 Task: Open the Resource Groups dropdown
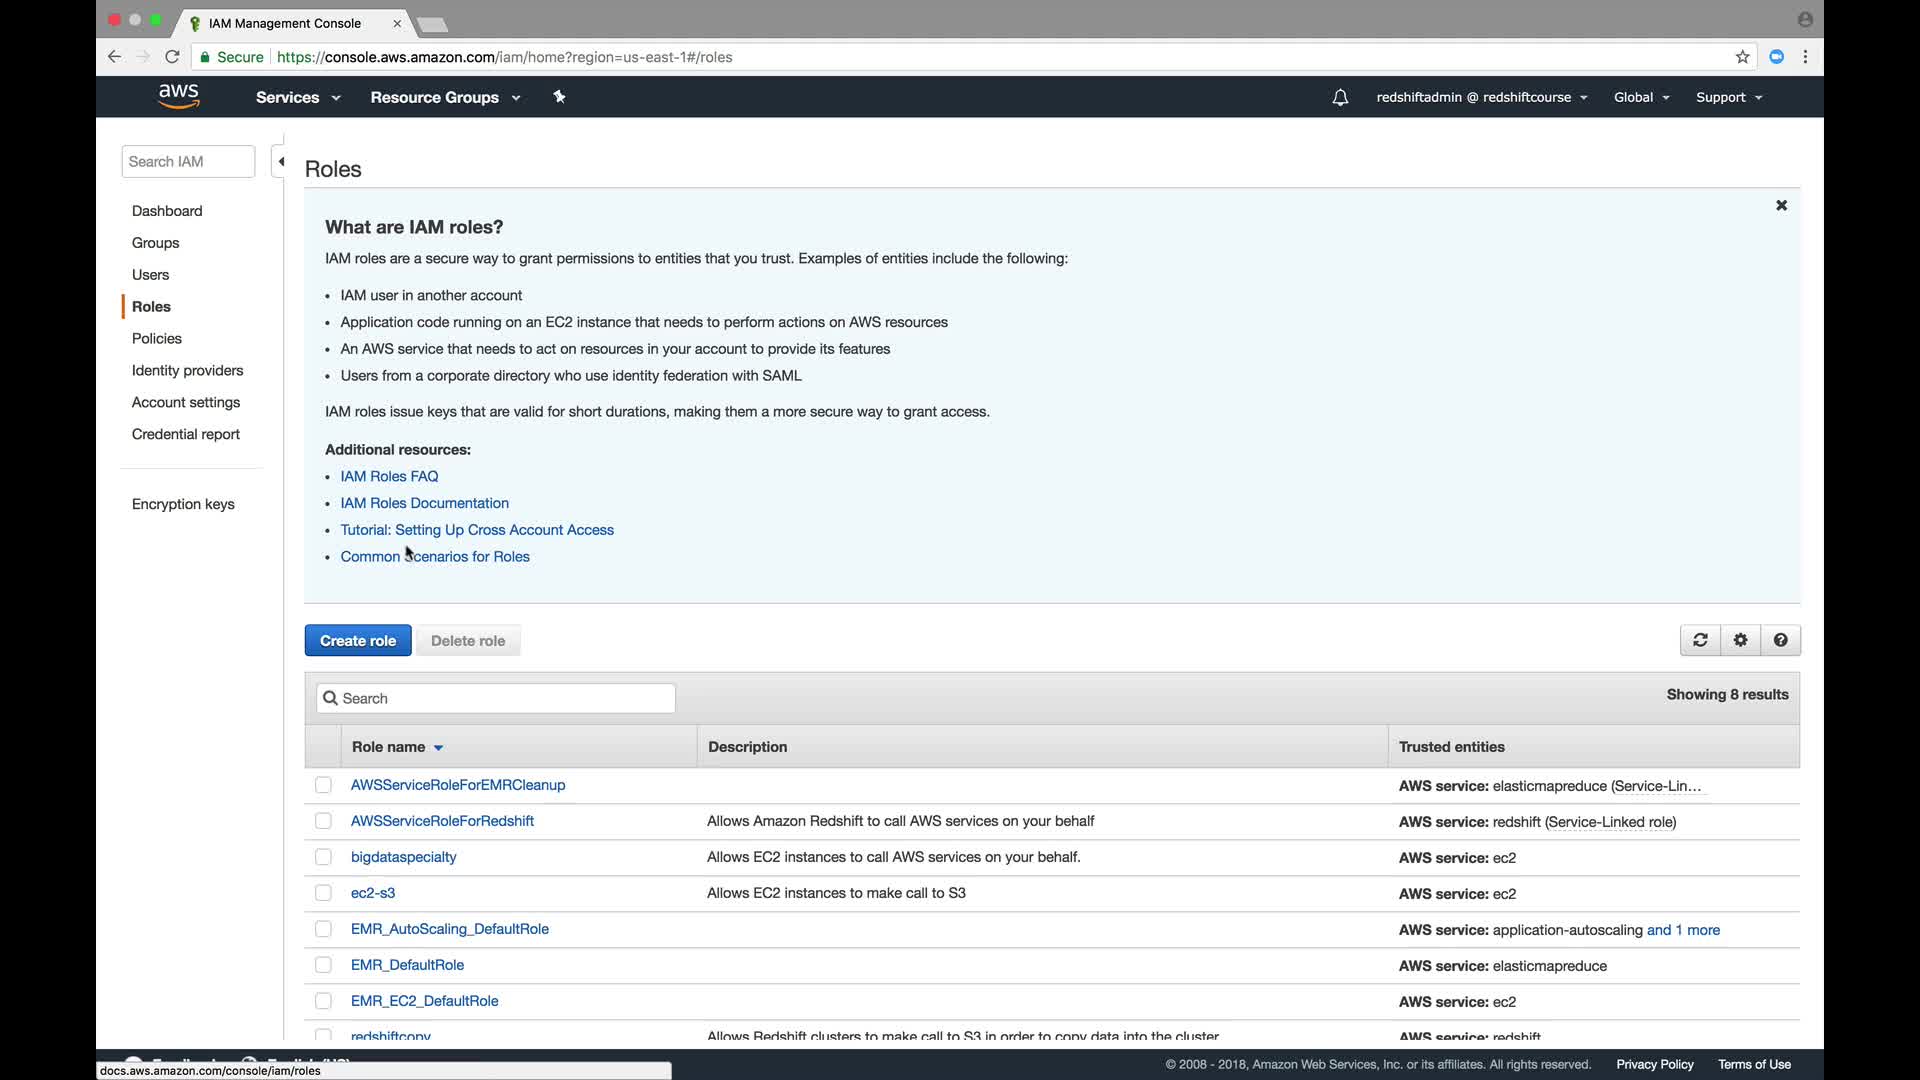pyautogui.click(x=445, y=97)
